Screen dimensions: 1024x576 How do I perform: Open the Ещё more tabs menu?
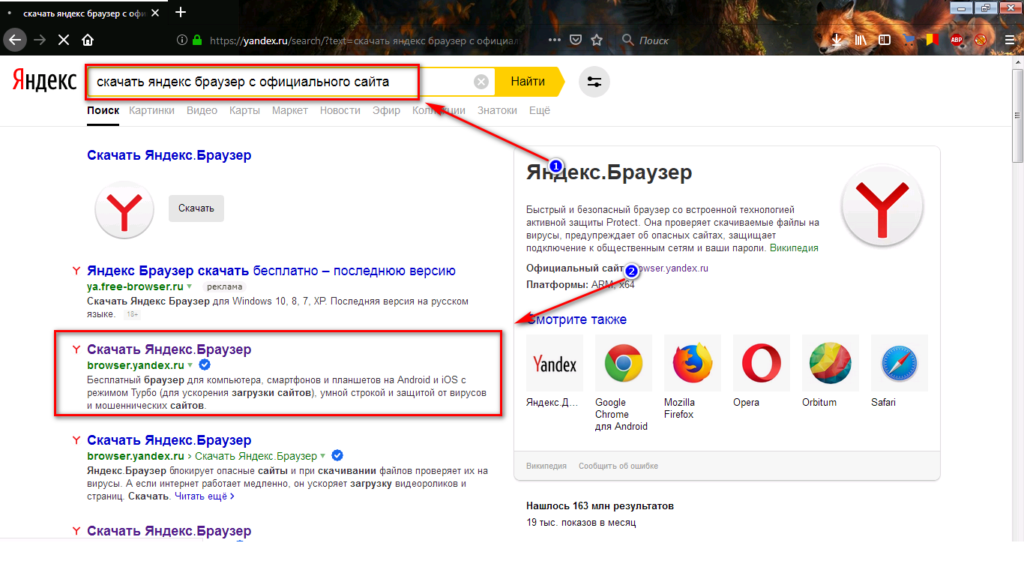pyautogui.click(x=539, y=110)
